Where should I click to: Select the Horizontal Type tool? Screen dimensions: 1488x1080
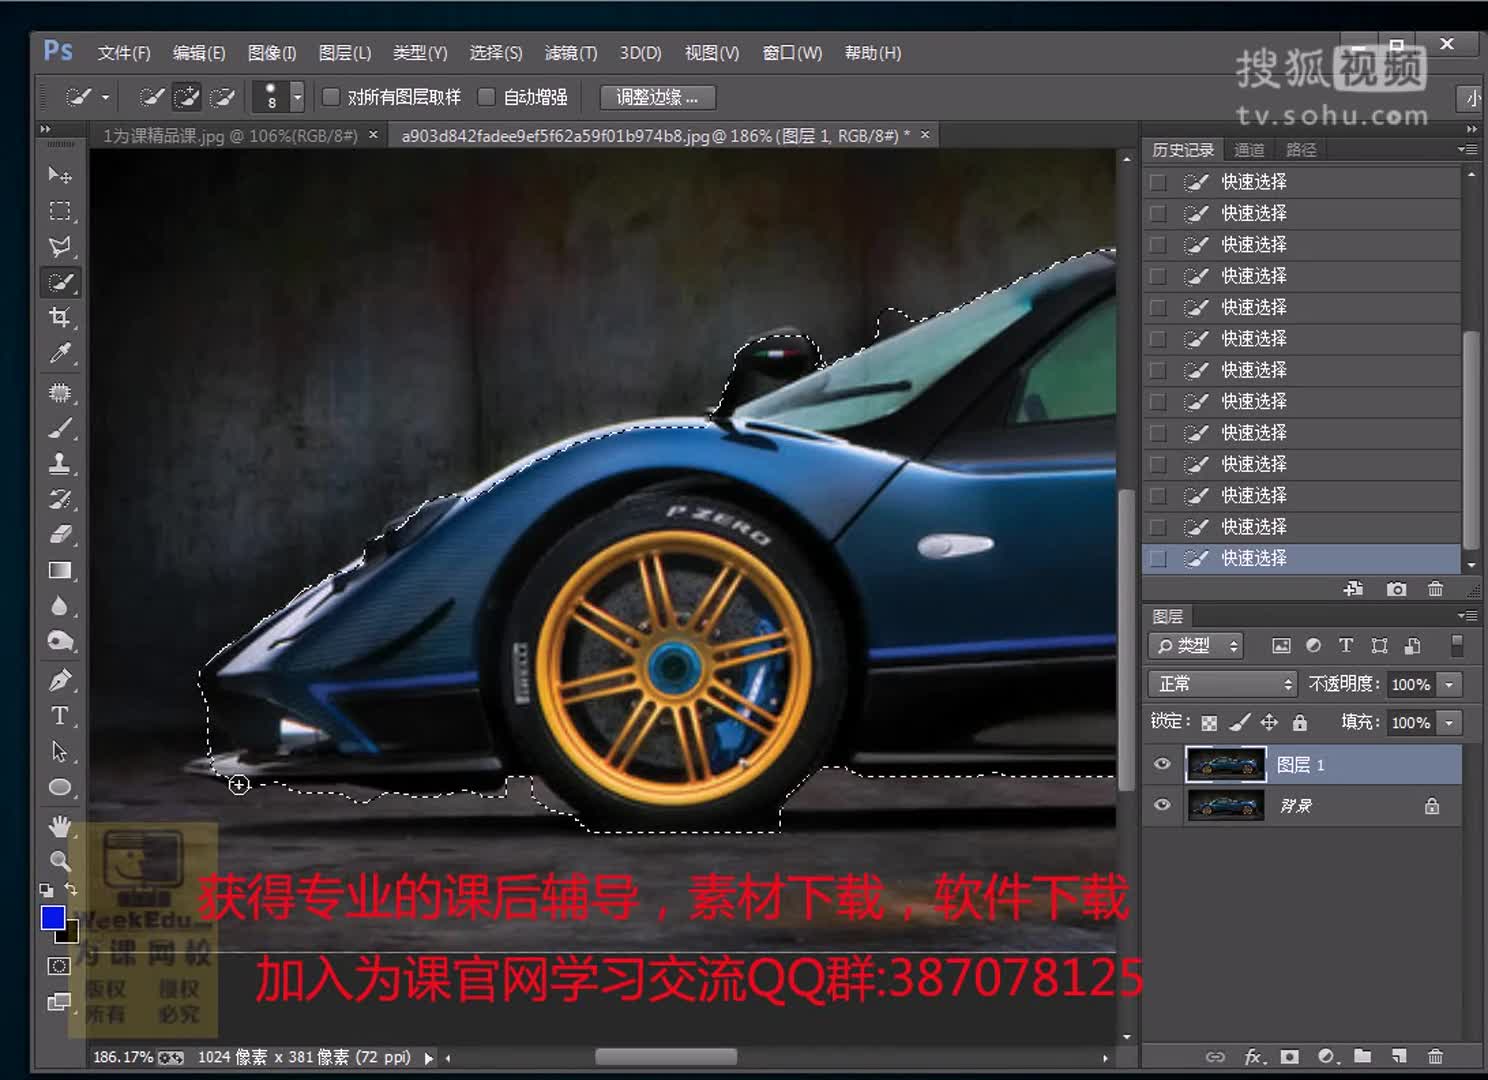pyautogui.click(x=60, y=716)
